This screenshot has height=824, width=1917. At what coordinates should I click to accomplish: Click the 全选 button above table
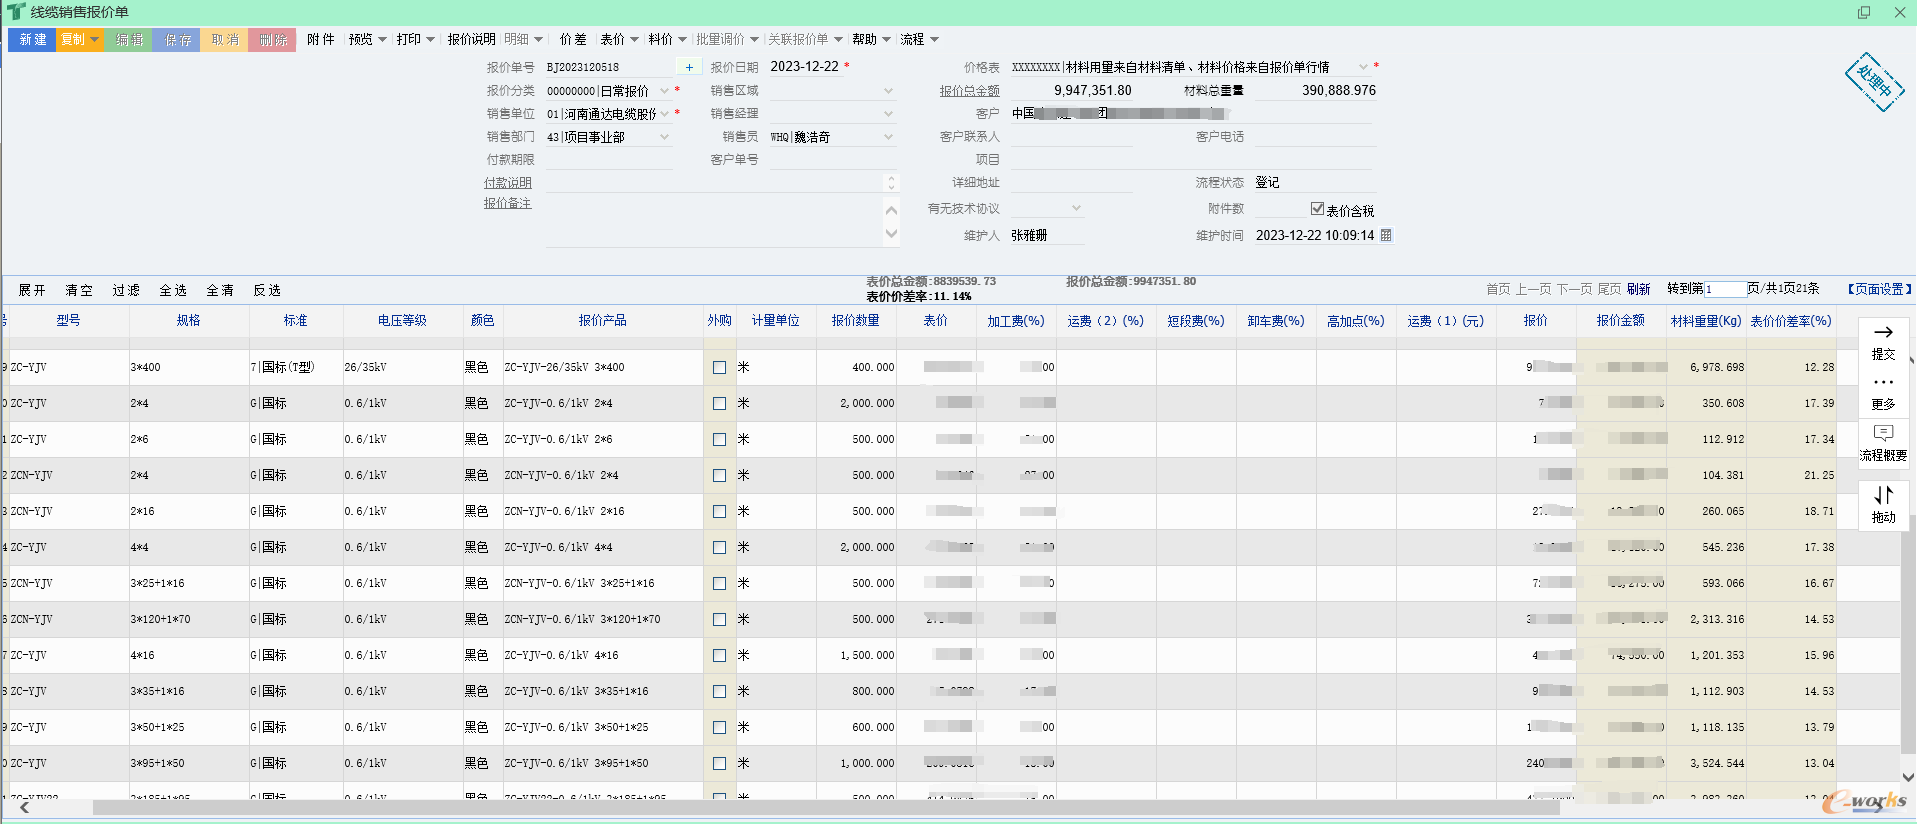[x=173, y=290]
